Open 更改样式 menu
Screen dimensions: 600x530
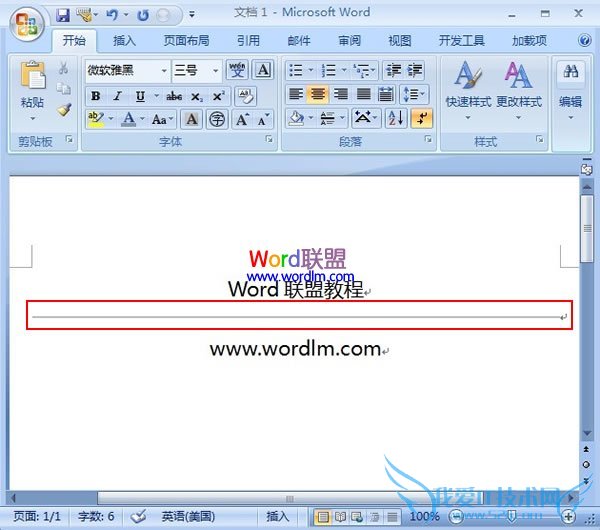(x=519, y=90)
